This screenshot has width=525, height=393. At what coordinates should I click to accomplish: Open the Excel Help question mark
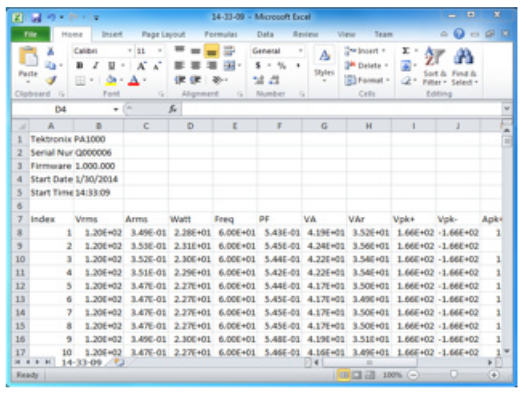pyautogui.click(x=459, y=34)
